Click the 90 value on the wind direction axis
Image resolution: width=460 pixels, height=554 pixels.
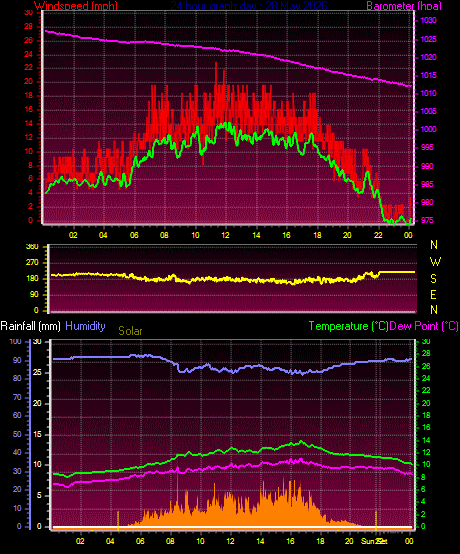pyautogui.click(x=35, y=295)
